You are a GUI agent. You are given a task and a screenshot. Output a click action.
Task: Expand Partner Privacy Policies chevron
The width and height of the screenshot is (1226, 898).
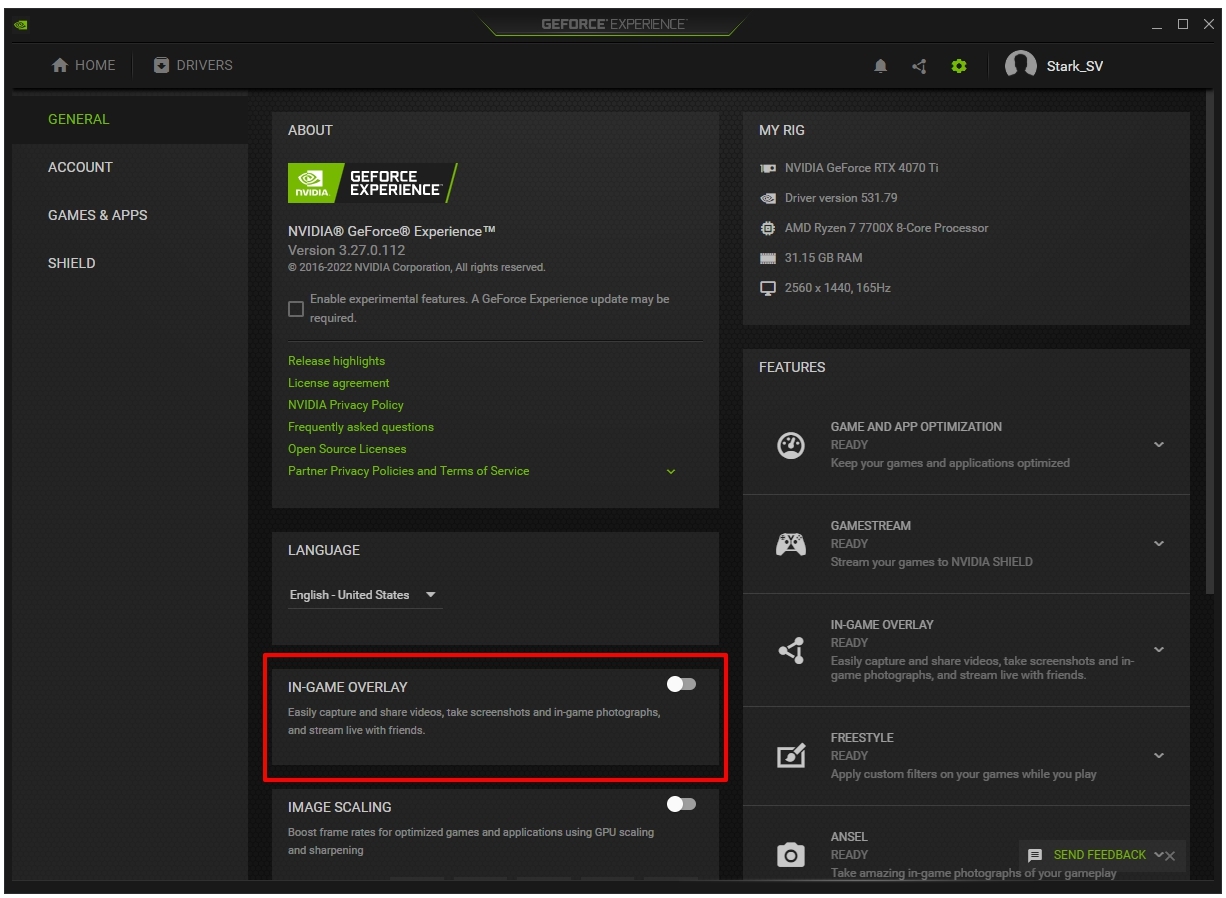pos(671,472)
